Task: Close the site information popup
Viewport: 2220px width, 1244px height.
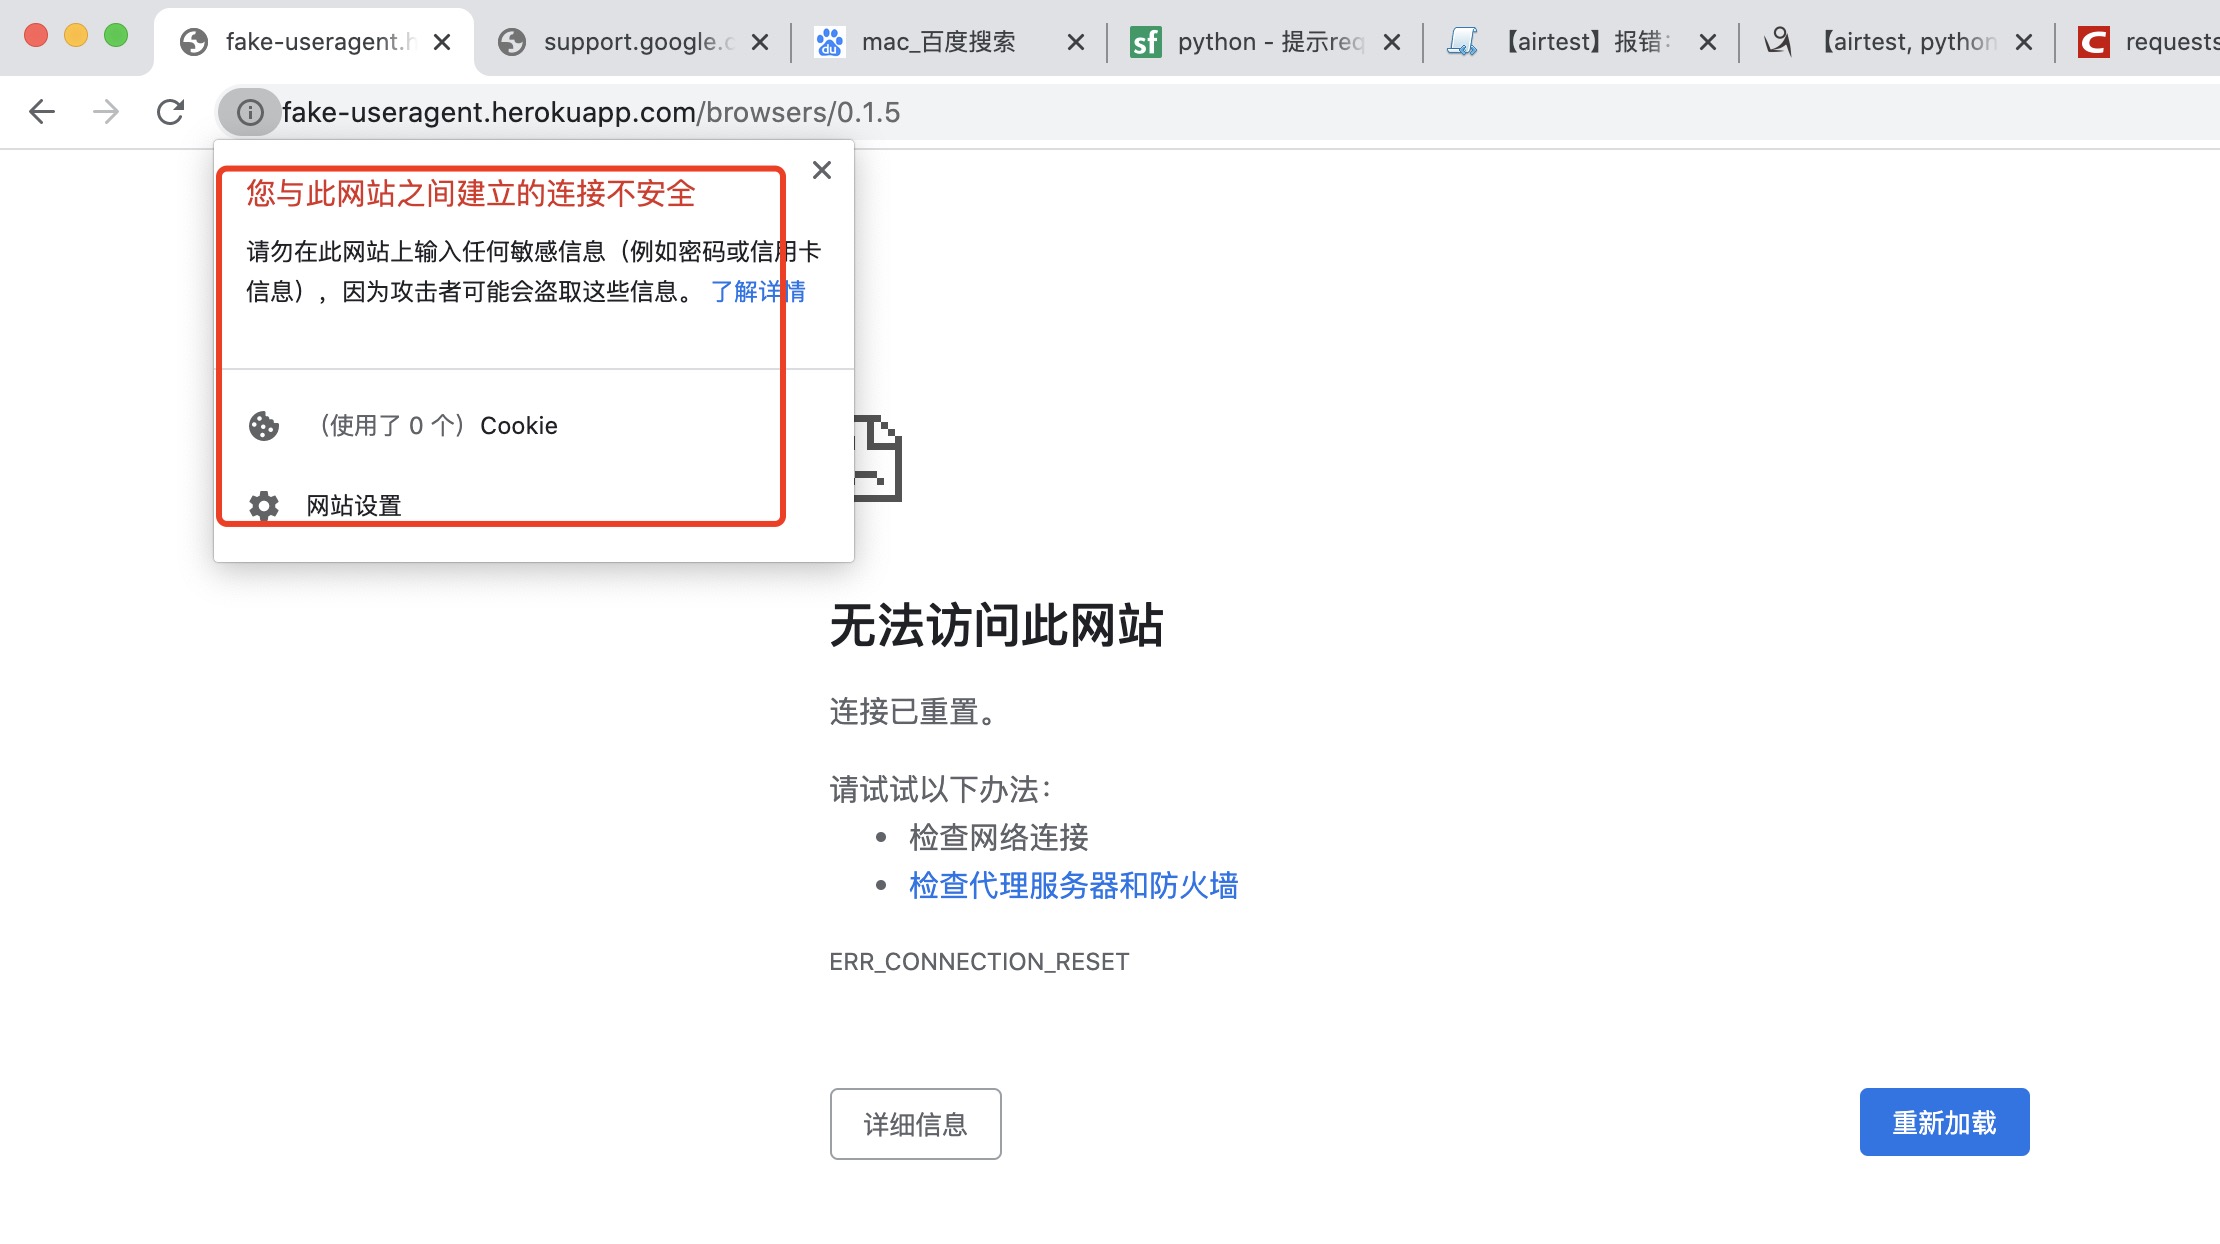Action: pyautogui.click(x=822, y=170)
